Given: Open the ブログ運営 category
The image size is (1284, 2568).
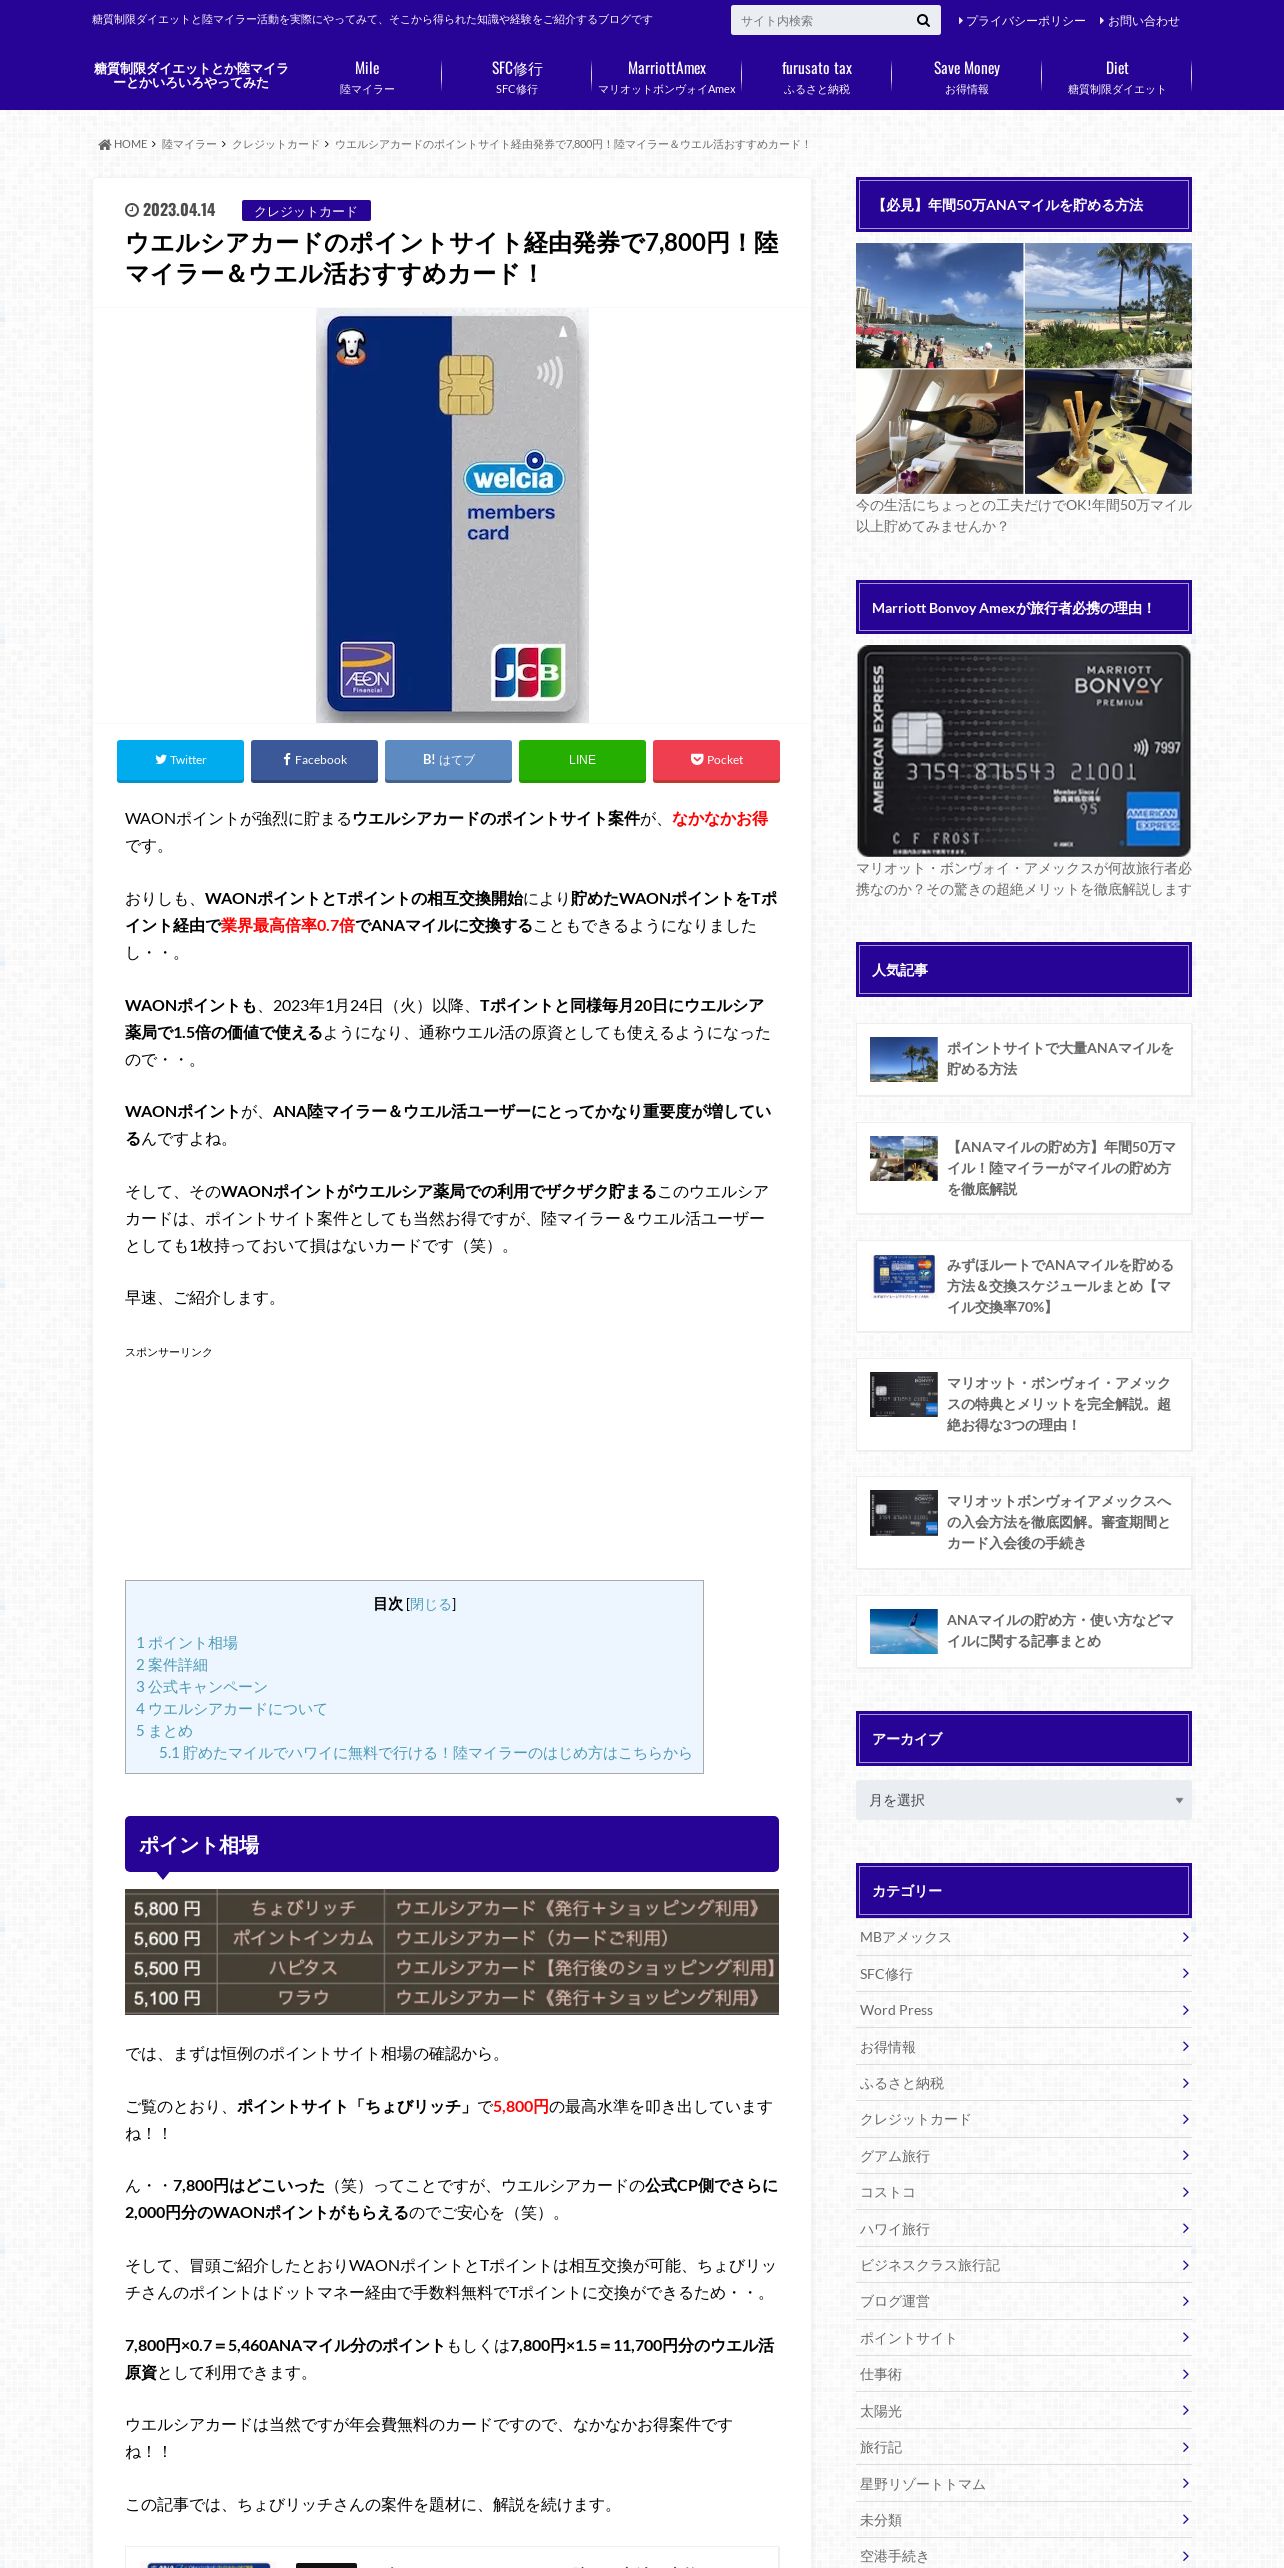Looking at the screenshot, I should tap(1024, 2301).
